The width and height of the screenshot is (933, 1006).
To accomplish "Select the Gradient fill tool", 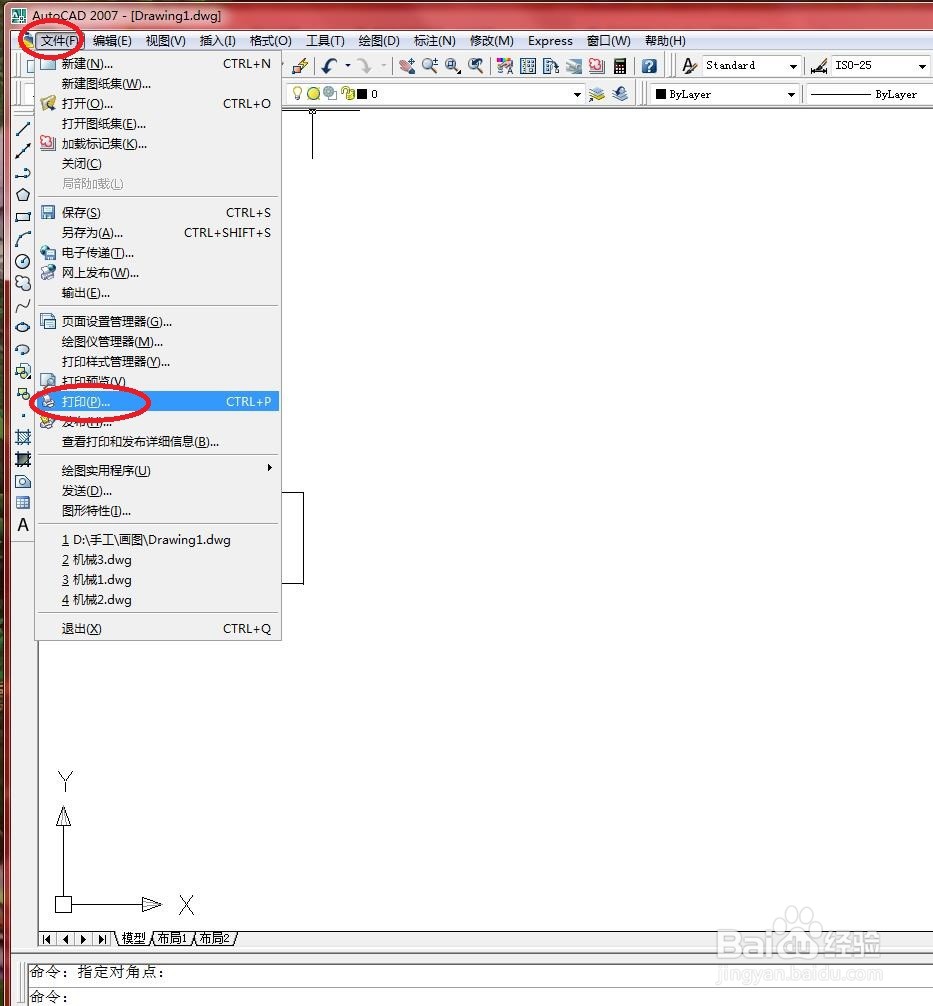I will (22, 459).
